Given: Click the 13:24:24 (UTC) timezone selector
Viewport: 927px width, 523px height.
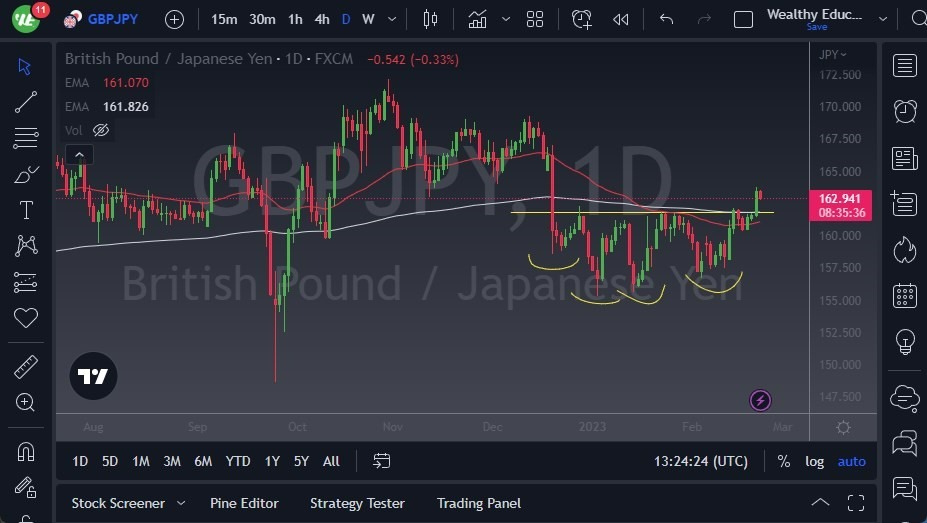Looking at the screenshot, I should [701, 462].
